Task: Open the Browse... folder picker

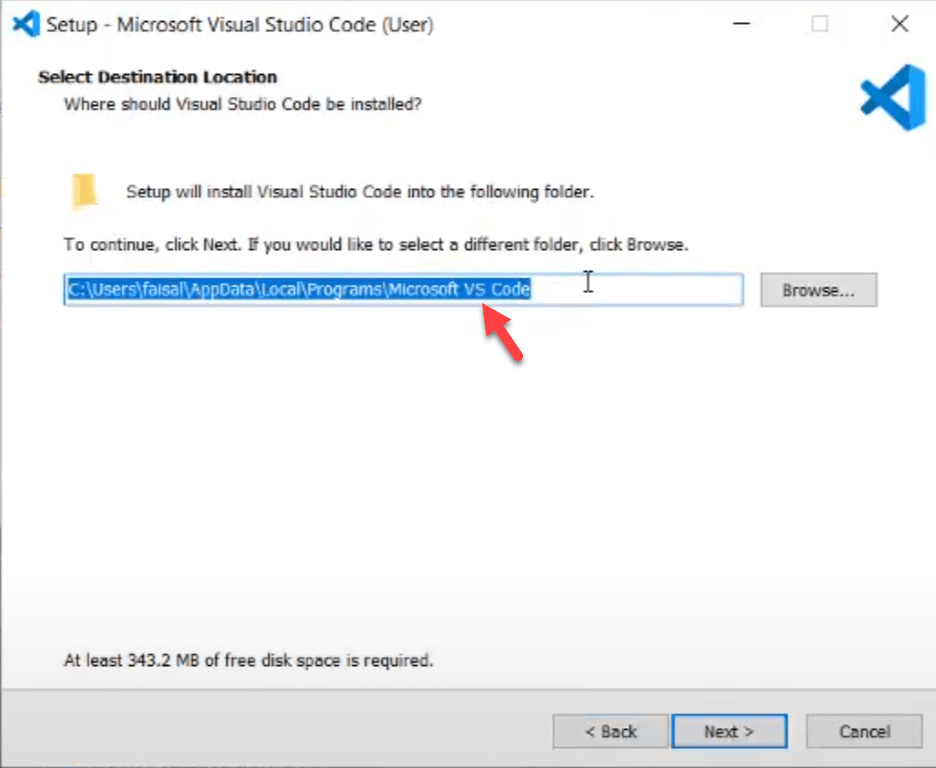Action: (818, 291)
